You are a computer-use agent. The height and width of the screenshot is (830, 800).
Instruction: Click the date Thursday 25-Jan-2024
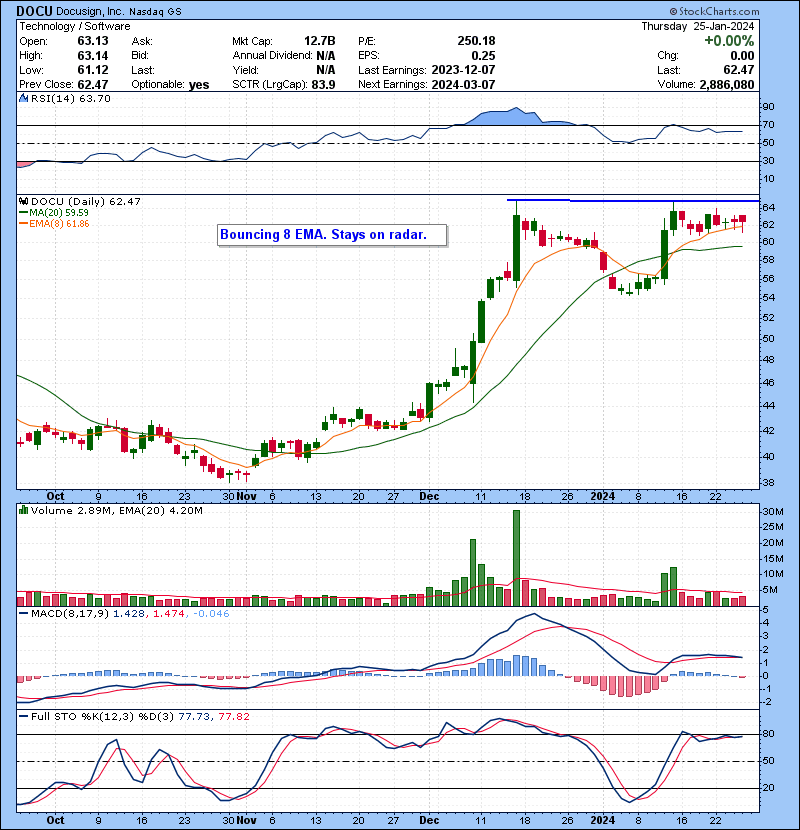(x=698, y=26)
